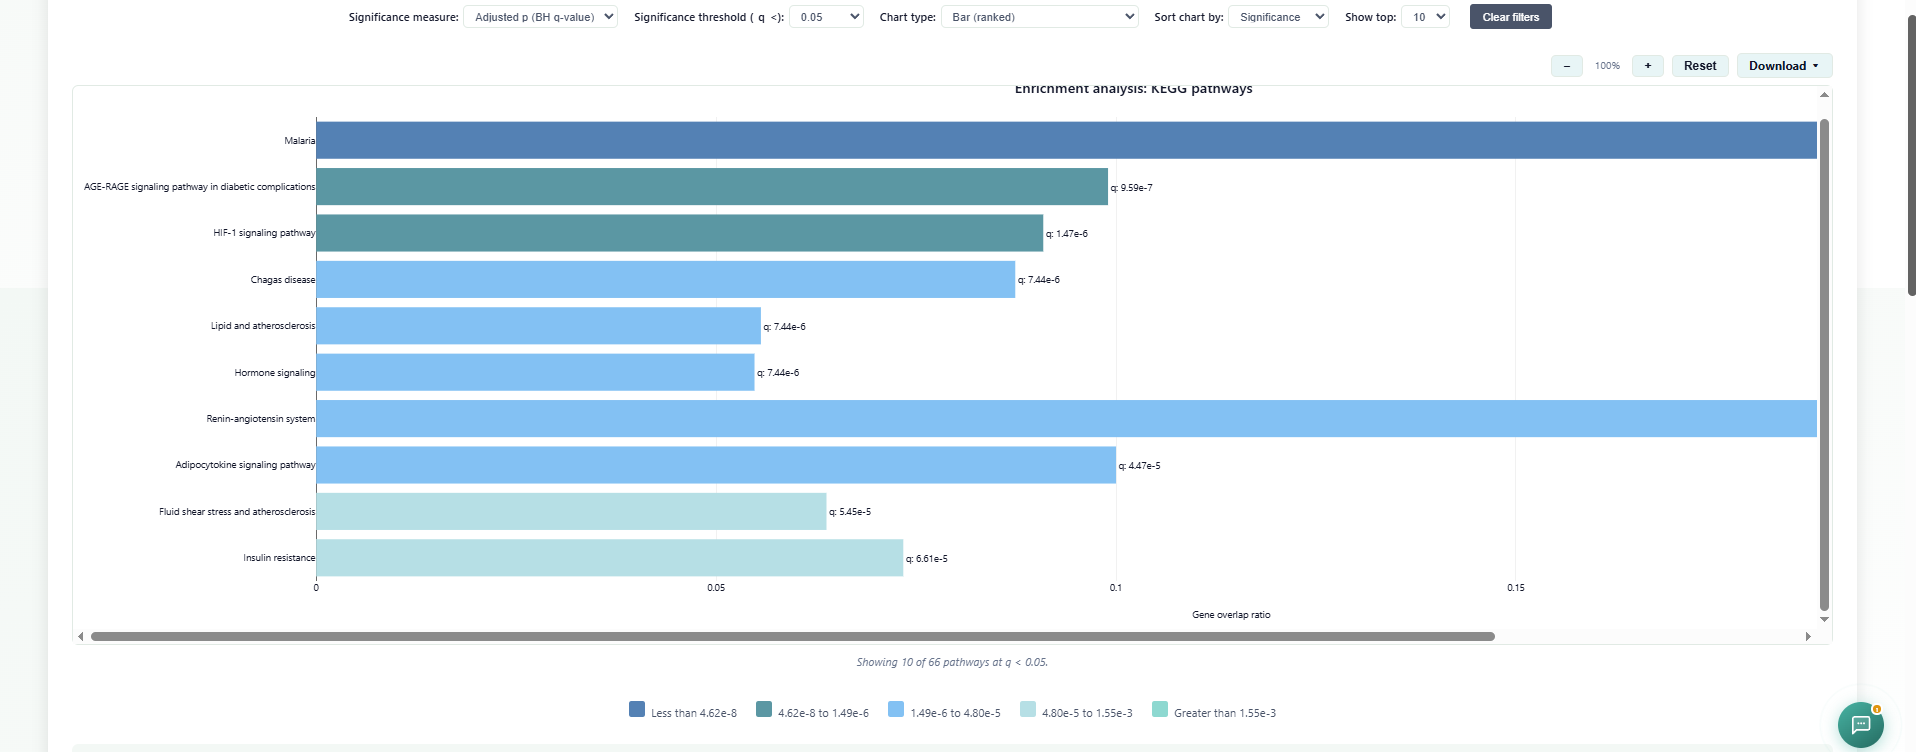Select the Fluid shear stress and atherosclerosis bar
The width and height of the screenshot is (1916, 752).
572,511
